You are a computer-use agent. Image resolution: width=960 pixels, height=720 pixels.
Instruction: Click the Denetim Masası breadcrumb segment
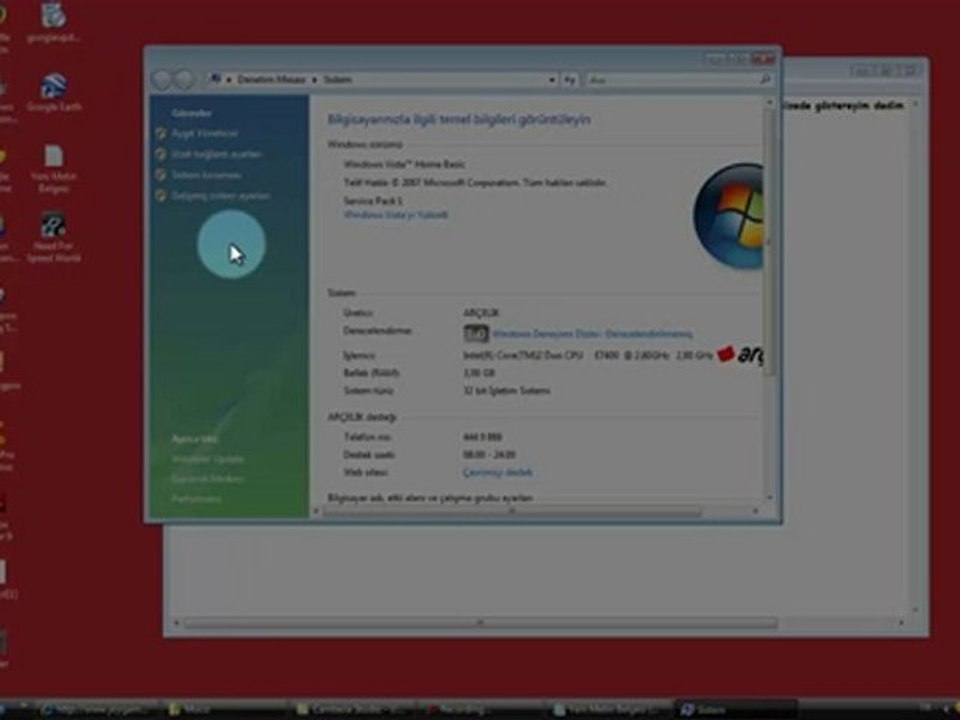pos(271,80)
